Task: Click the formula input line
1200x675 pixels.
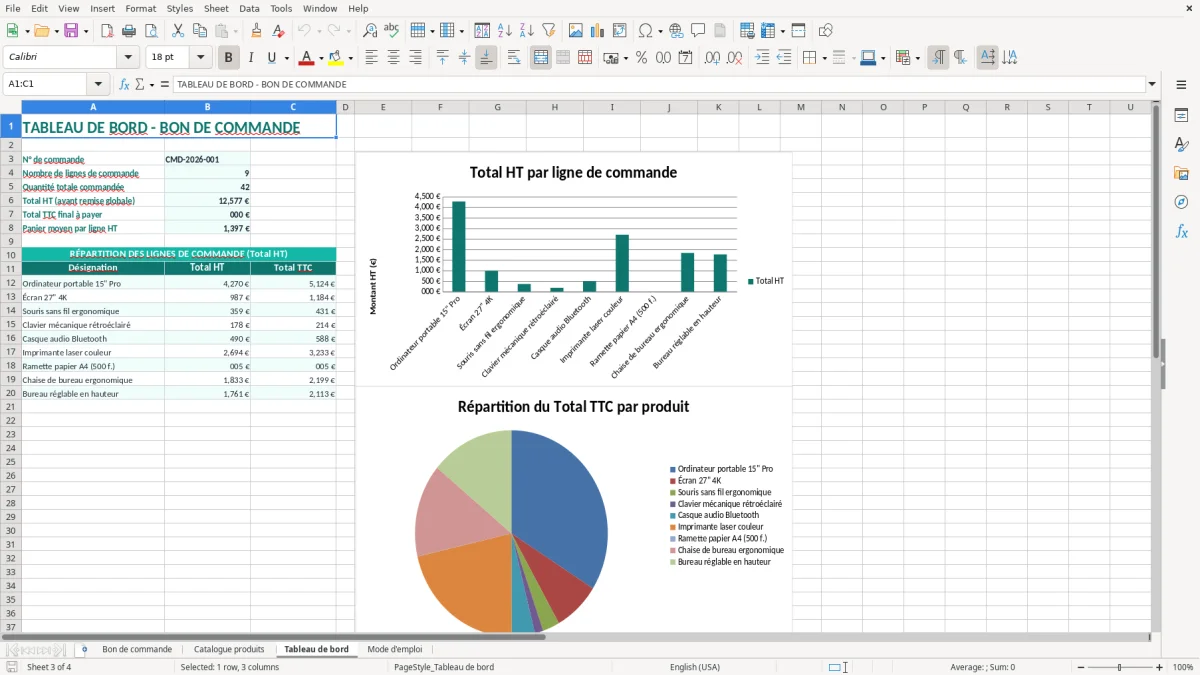Action: pyautogui.click(x=659, y=84)
